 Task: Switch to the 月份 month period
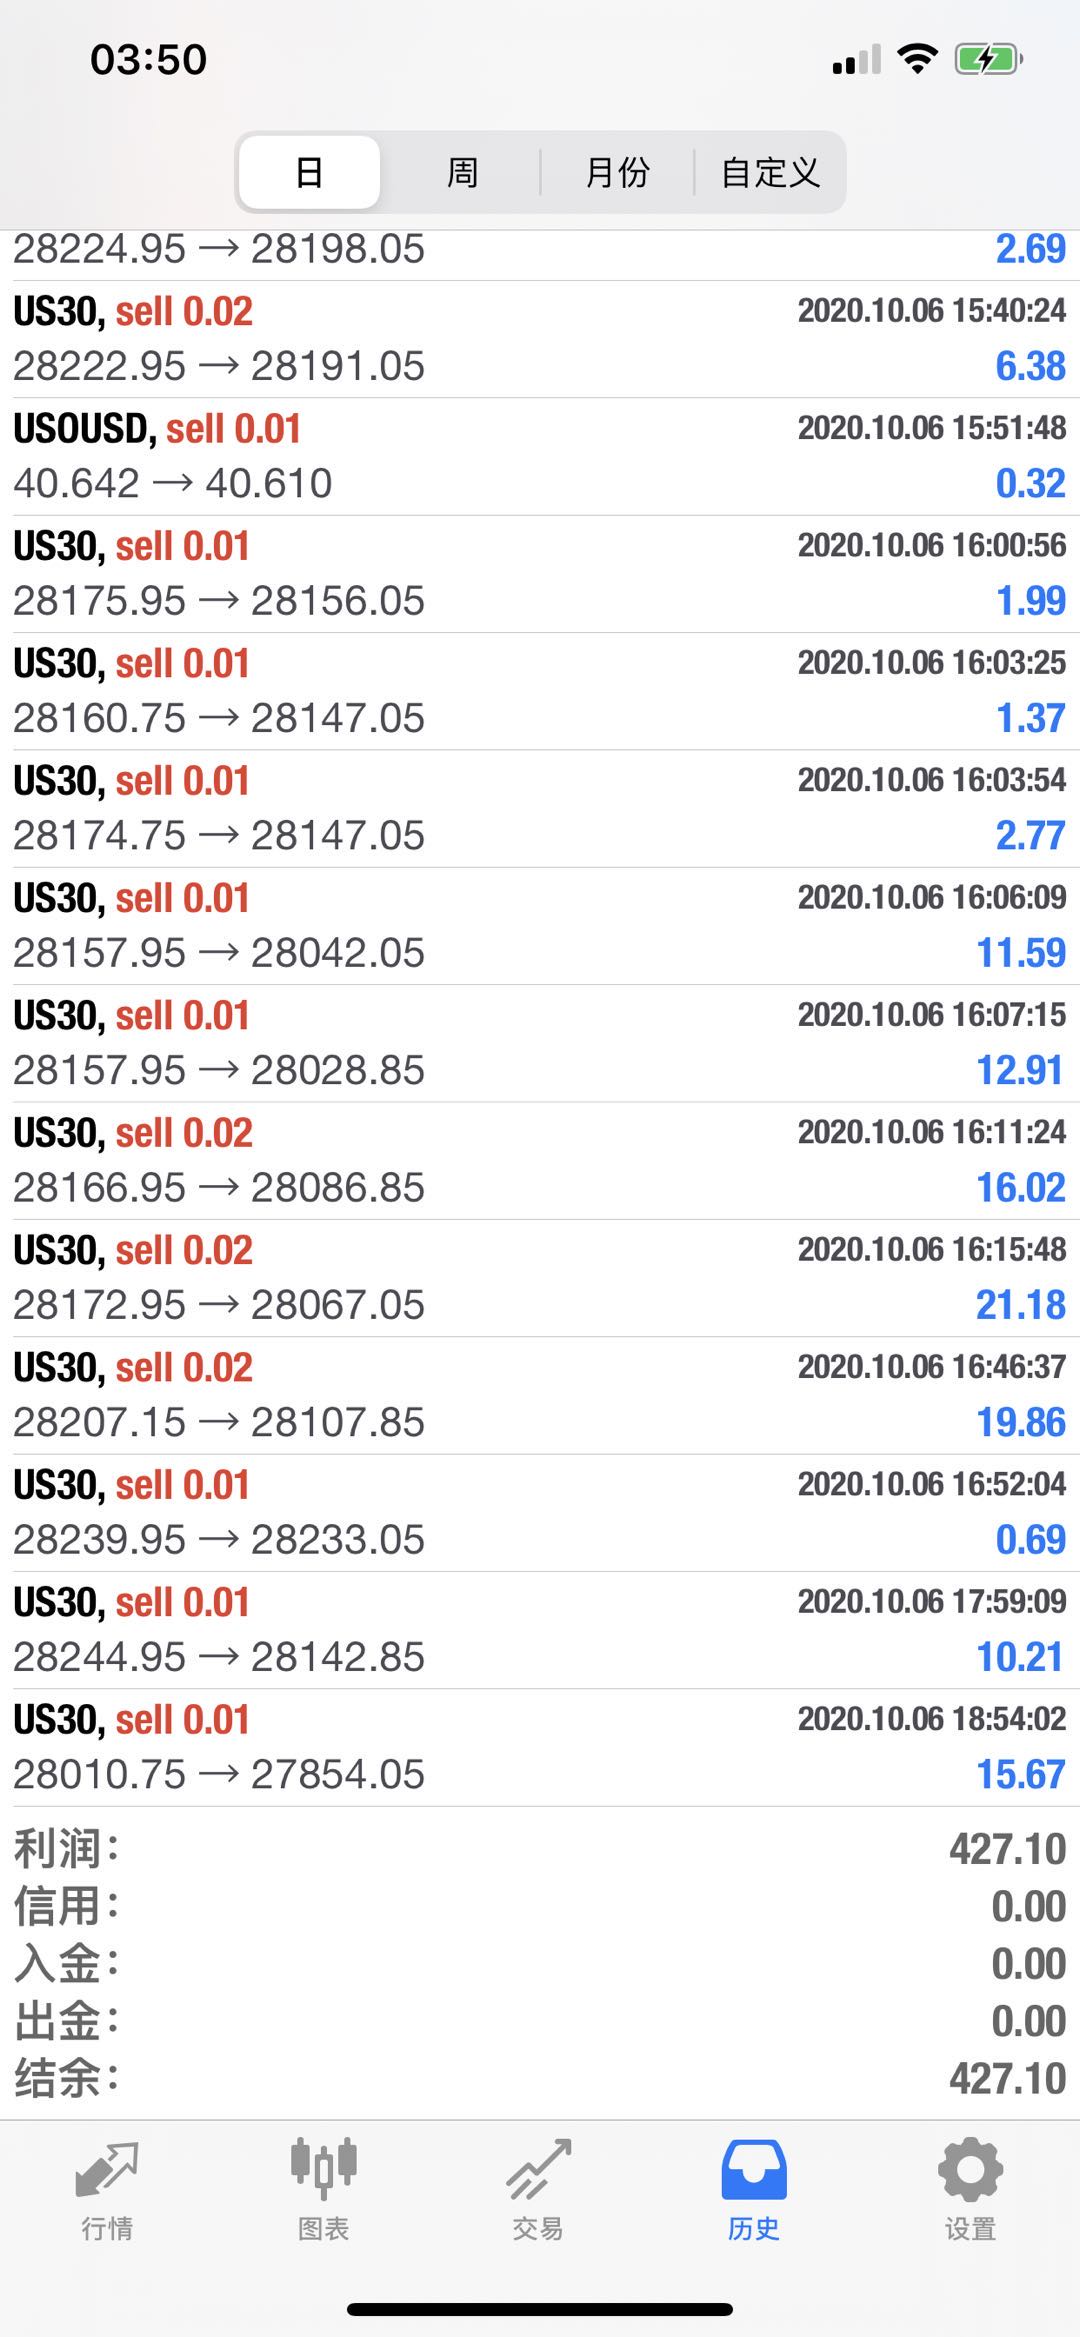[x=617, y=173]
